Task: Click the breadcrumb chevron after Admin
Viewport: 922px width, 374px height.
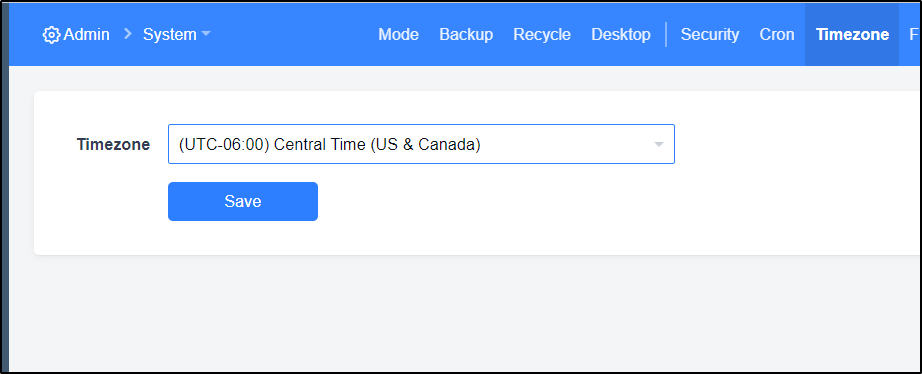Action: click(x=128, y=35)
